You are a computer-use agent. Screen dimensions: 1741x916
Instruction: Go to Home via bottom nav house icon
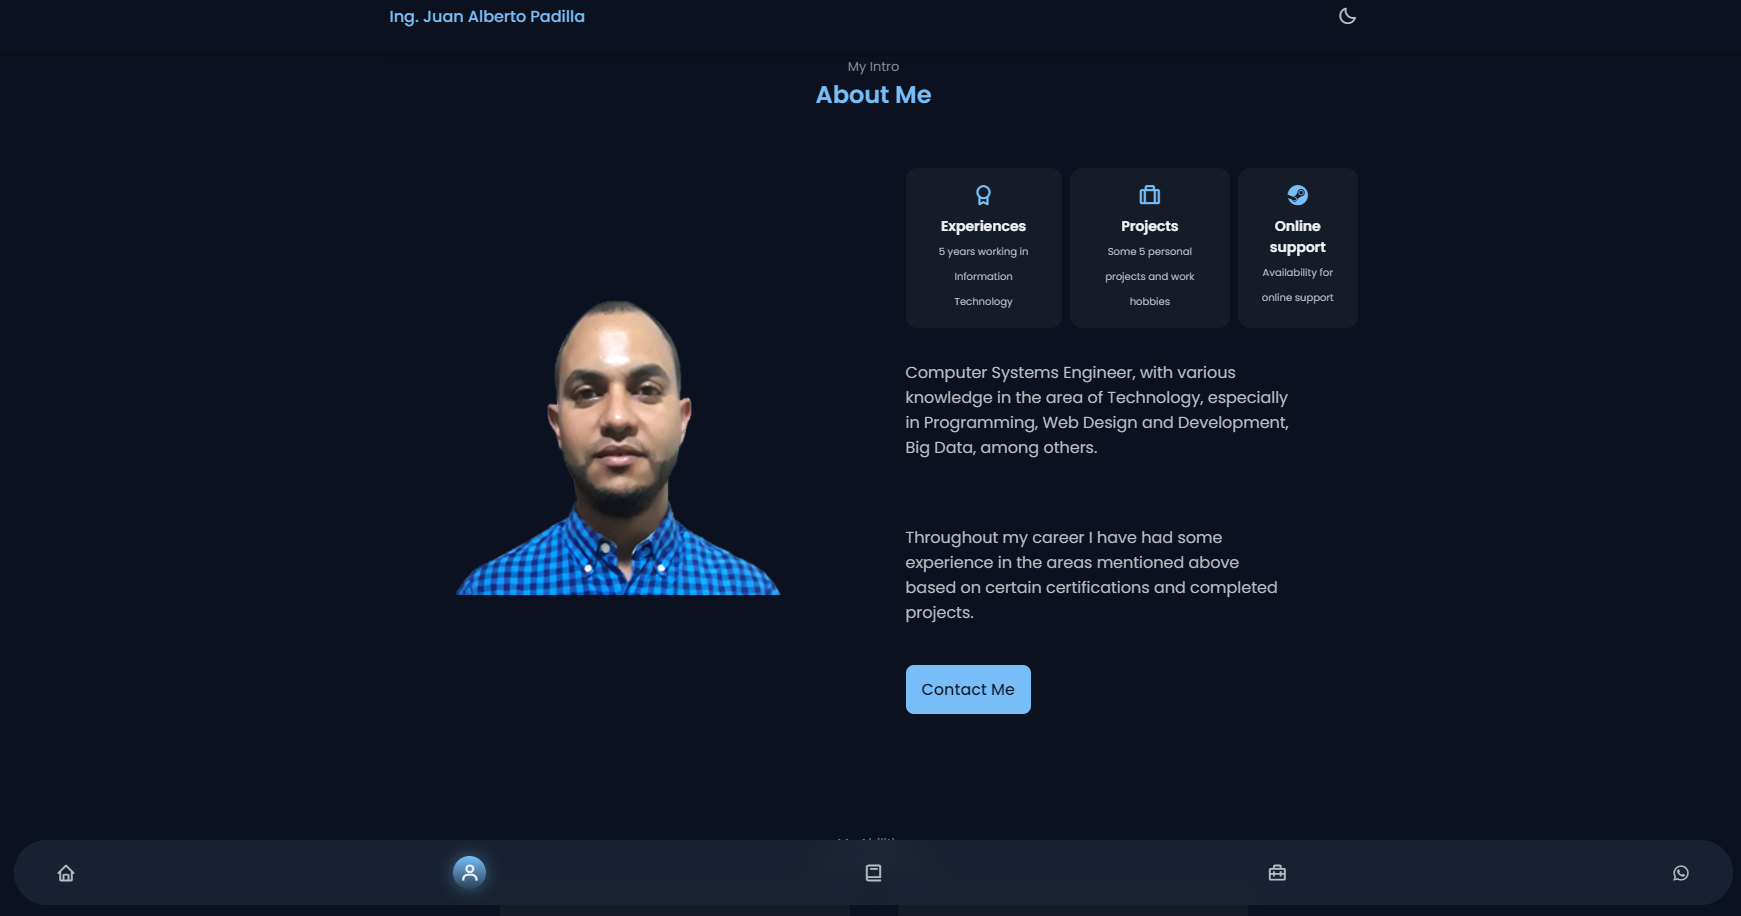click(x=66, y=873)
